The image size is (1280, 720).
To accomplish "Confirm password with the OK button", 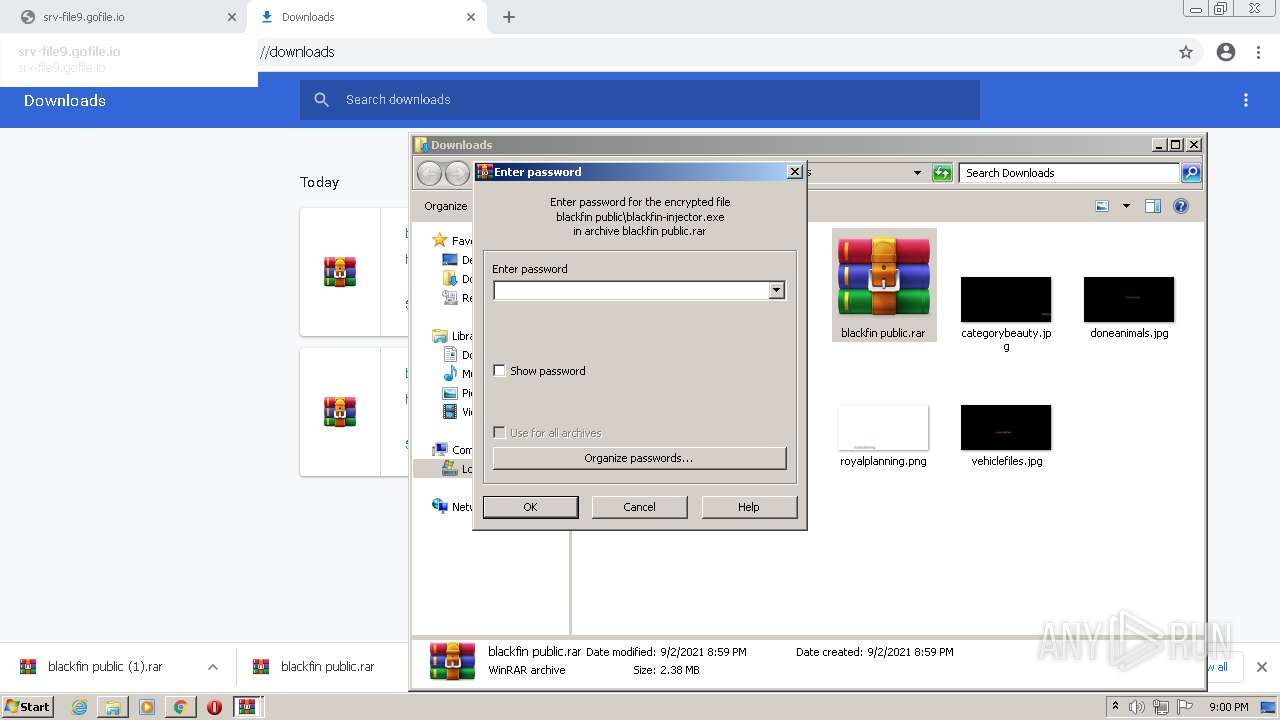I will pyautogui.click(x=530, y=507).
